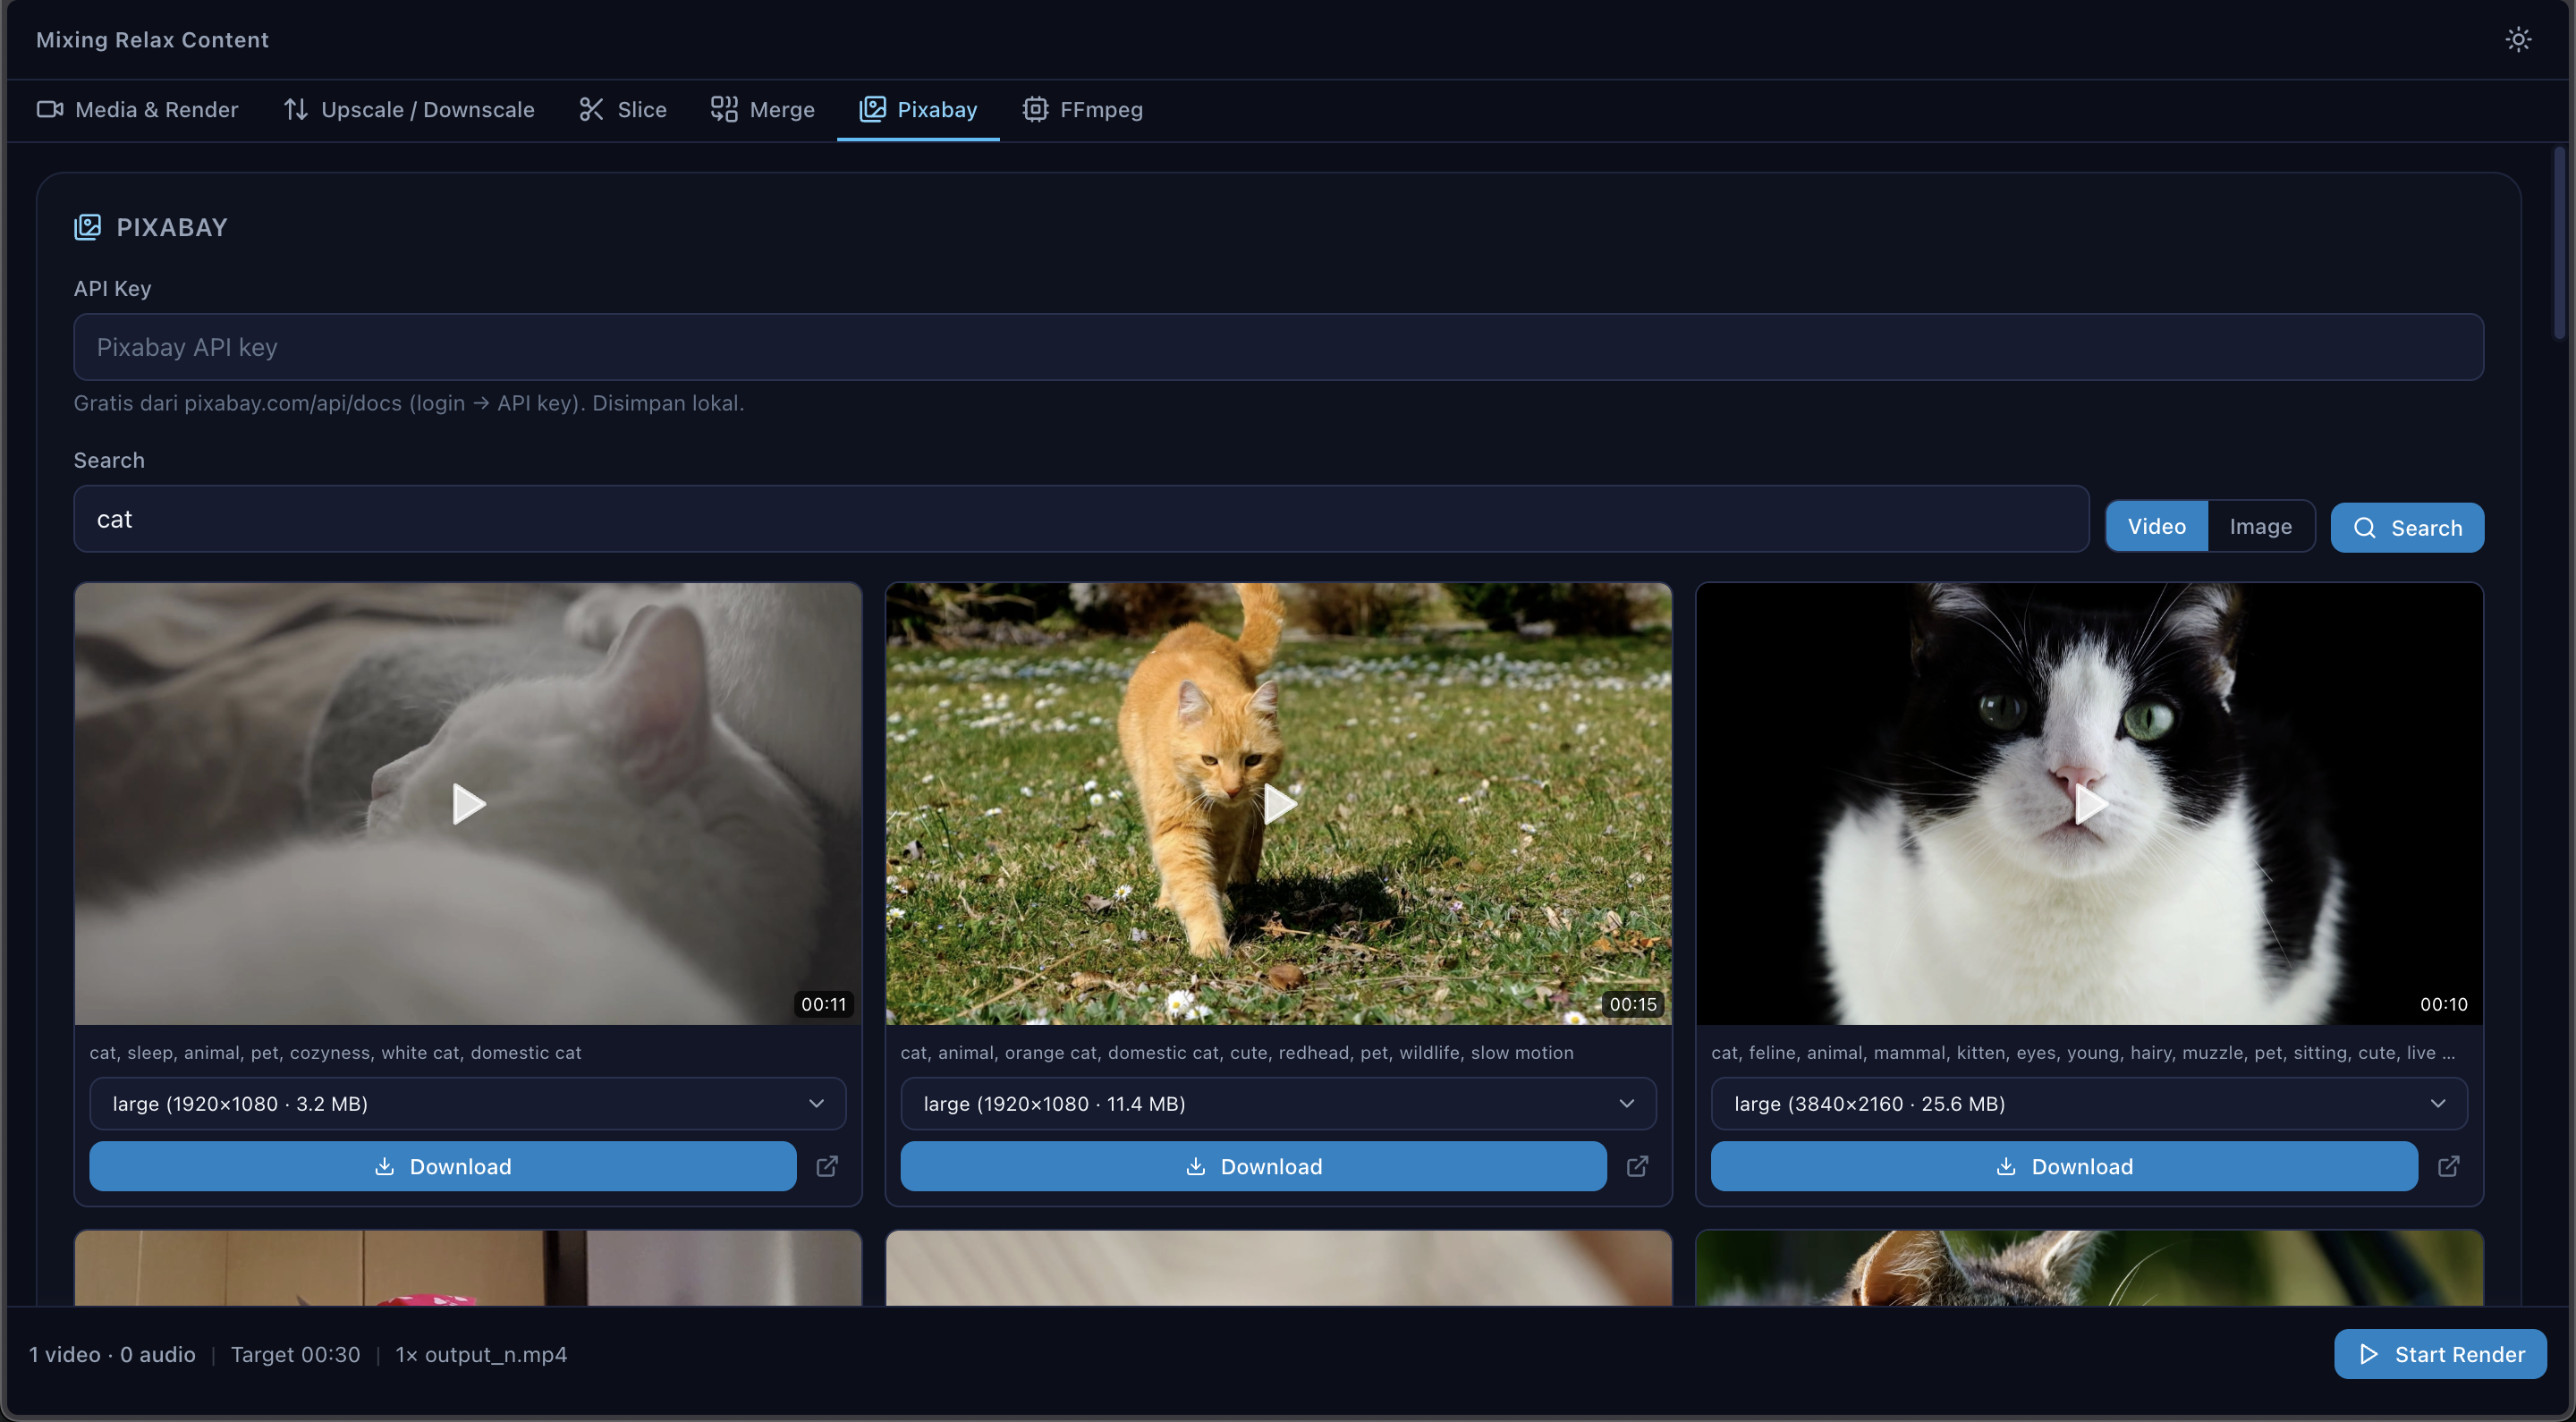Download the white sleeping cat video
Viewport: 2576px width, 1422px height.
pyautogui.click(x=443, y=1166)
